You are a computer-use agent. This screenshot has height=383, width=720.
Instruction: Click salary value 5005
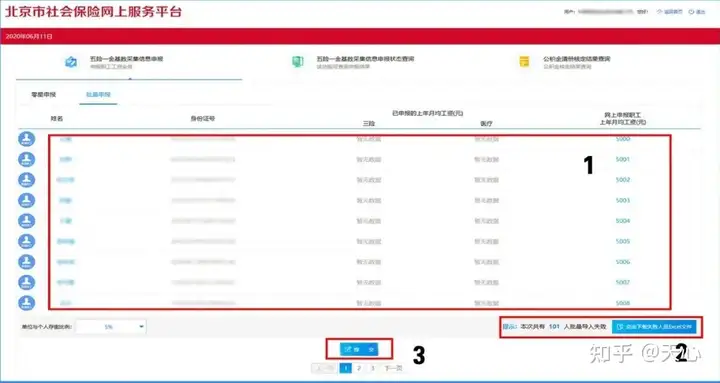[x=623, y=241]
